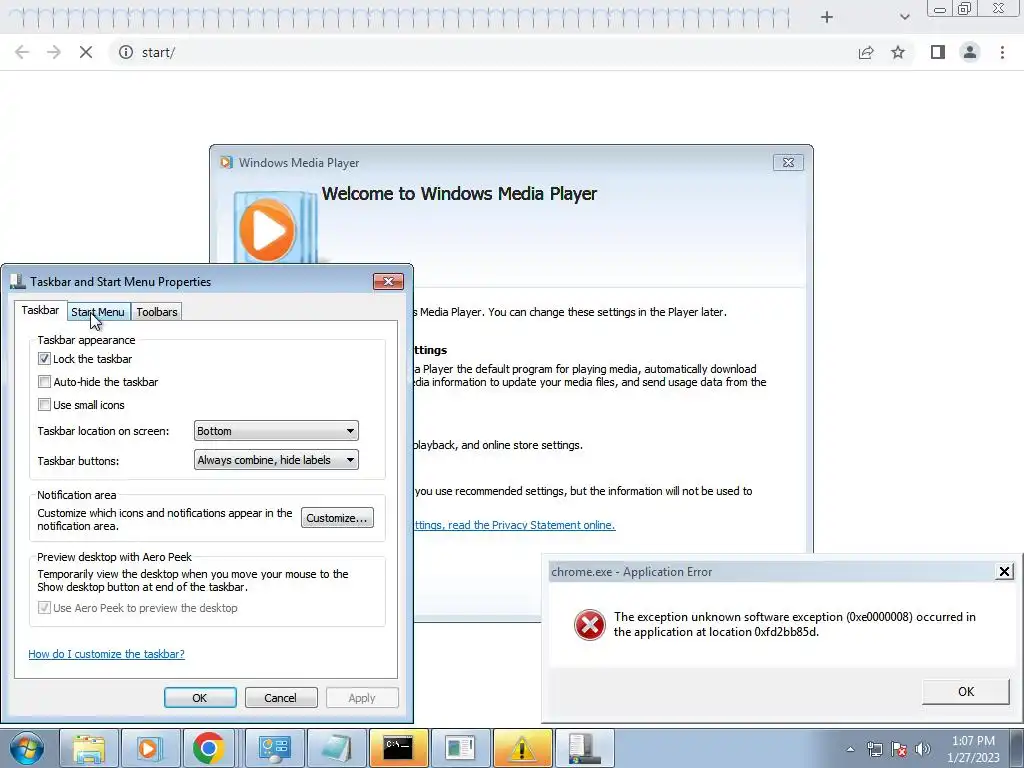Open Chrome profile avatar
The height and width of the screenshot is (768, 1024).
[x=970, y=52]
